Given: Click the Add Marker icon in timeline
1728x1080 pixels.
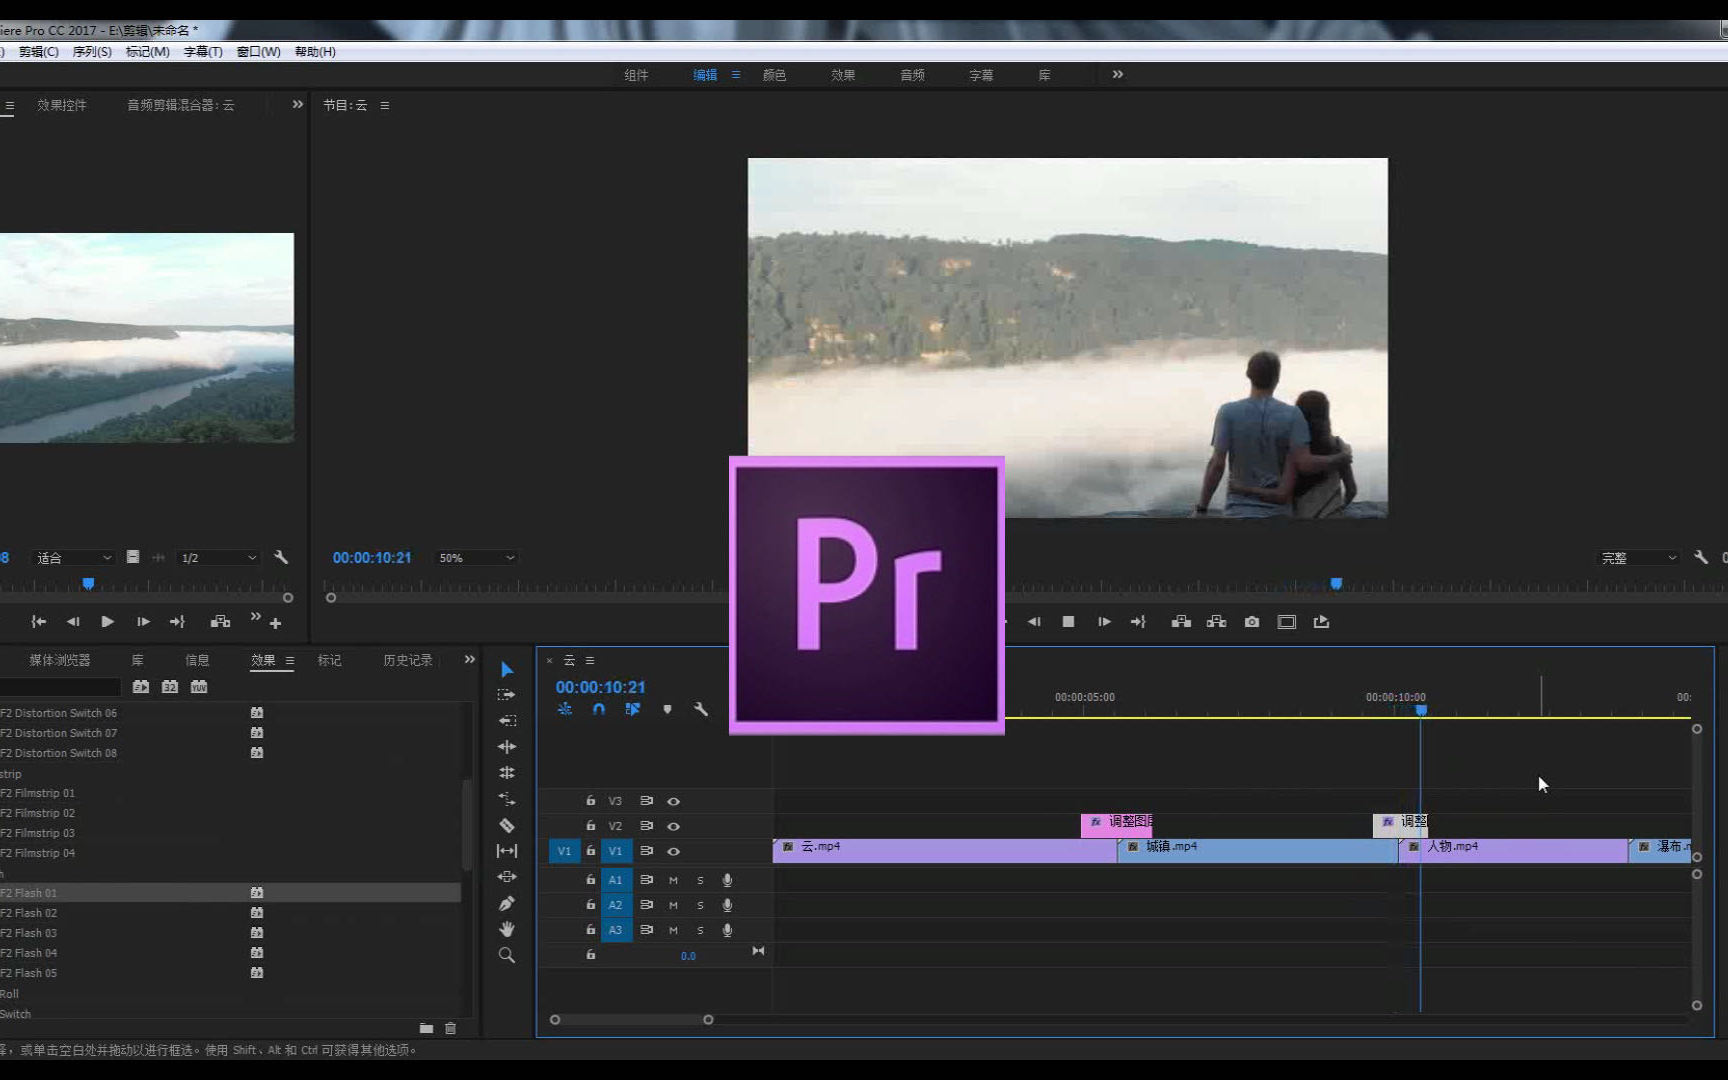Looking at the screenshot, I should (667, 709).
